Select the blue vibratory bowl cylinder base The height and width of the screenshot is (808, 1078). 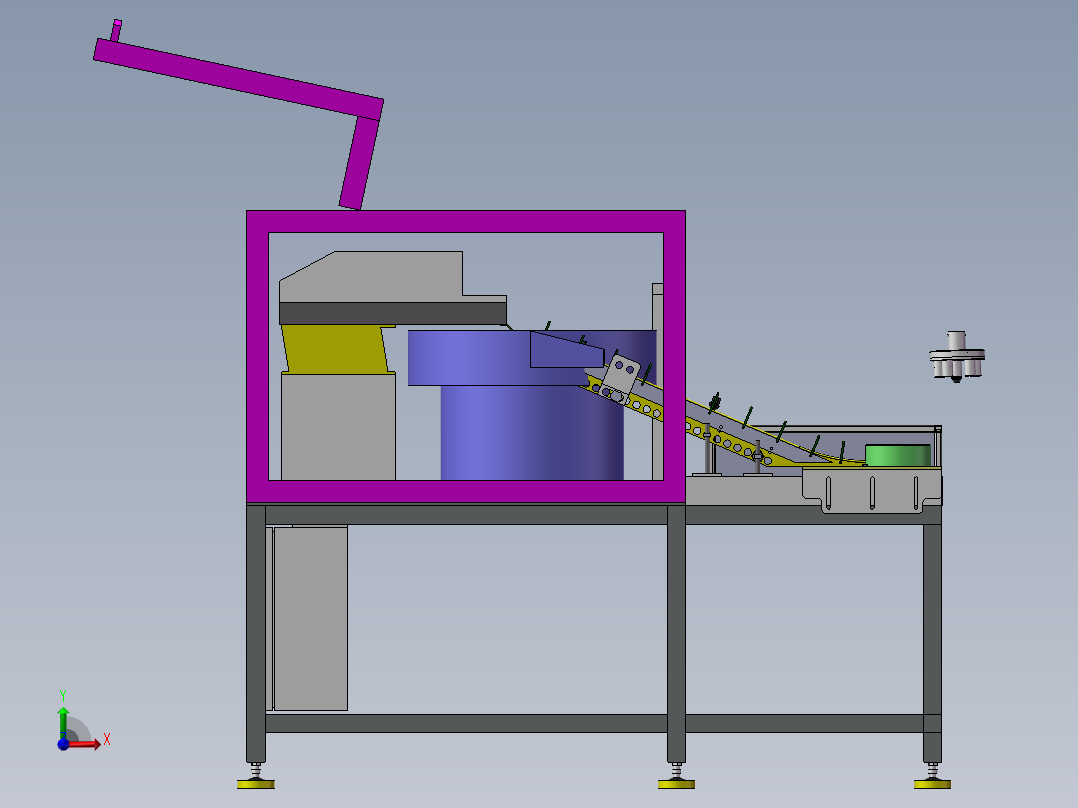pos(531,432)
